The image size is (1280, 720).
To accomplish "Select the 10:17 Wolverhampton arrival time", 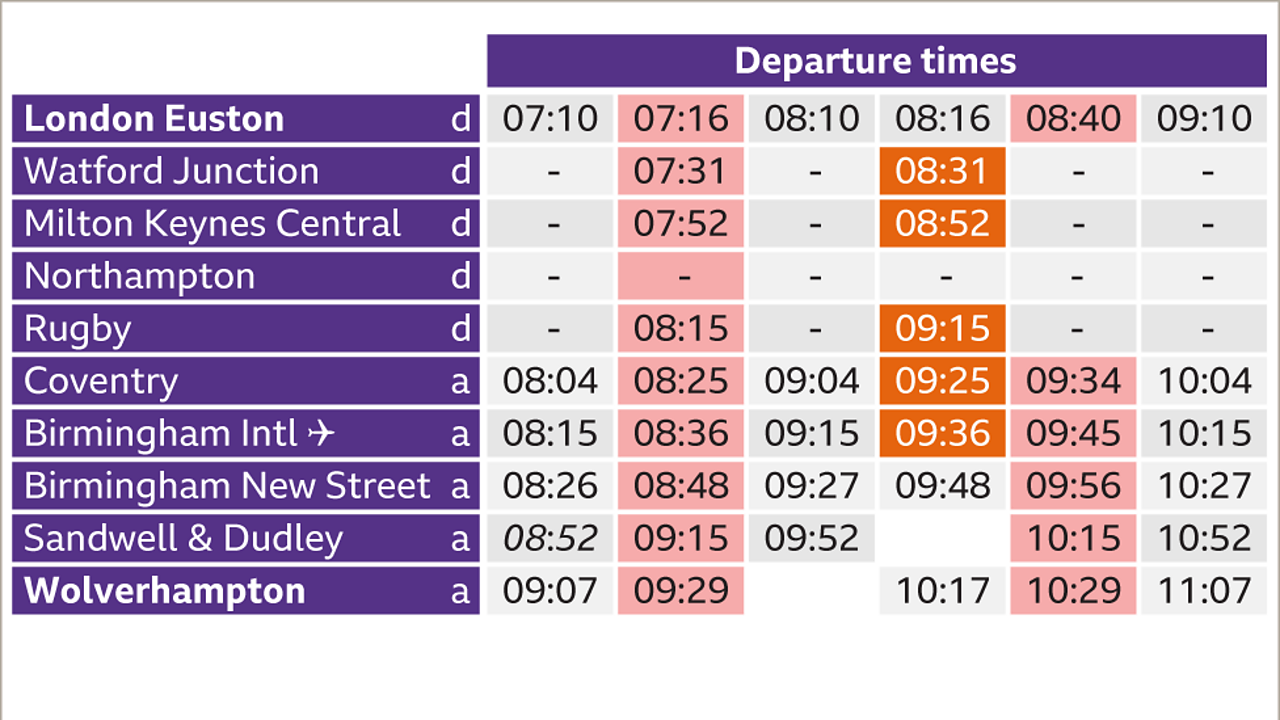I will point(942,590).
